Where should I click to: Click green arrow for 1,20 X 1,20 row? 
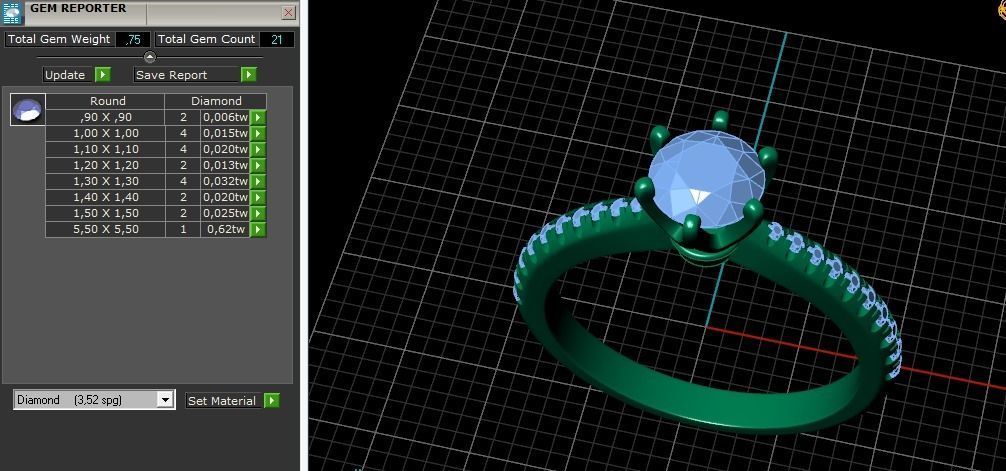click(258, 166)
